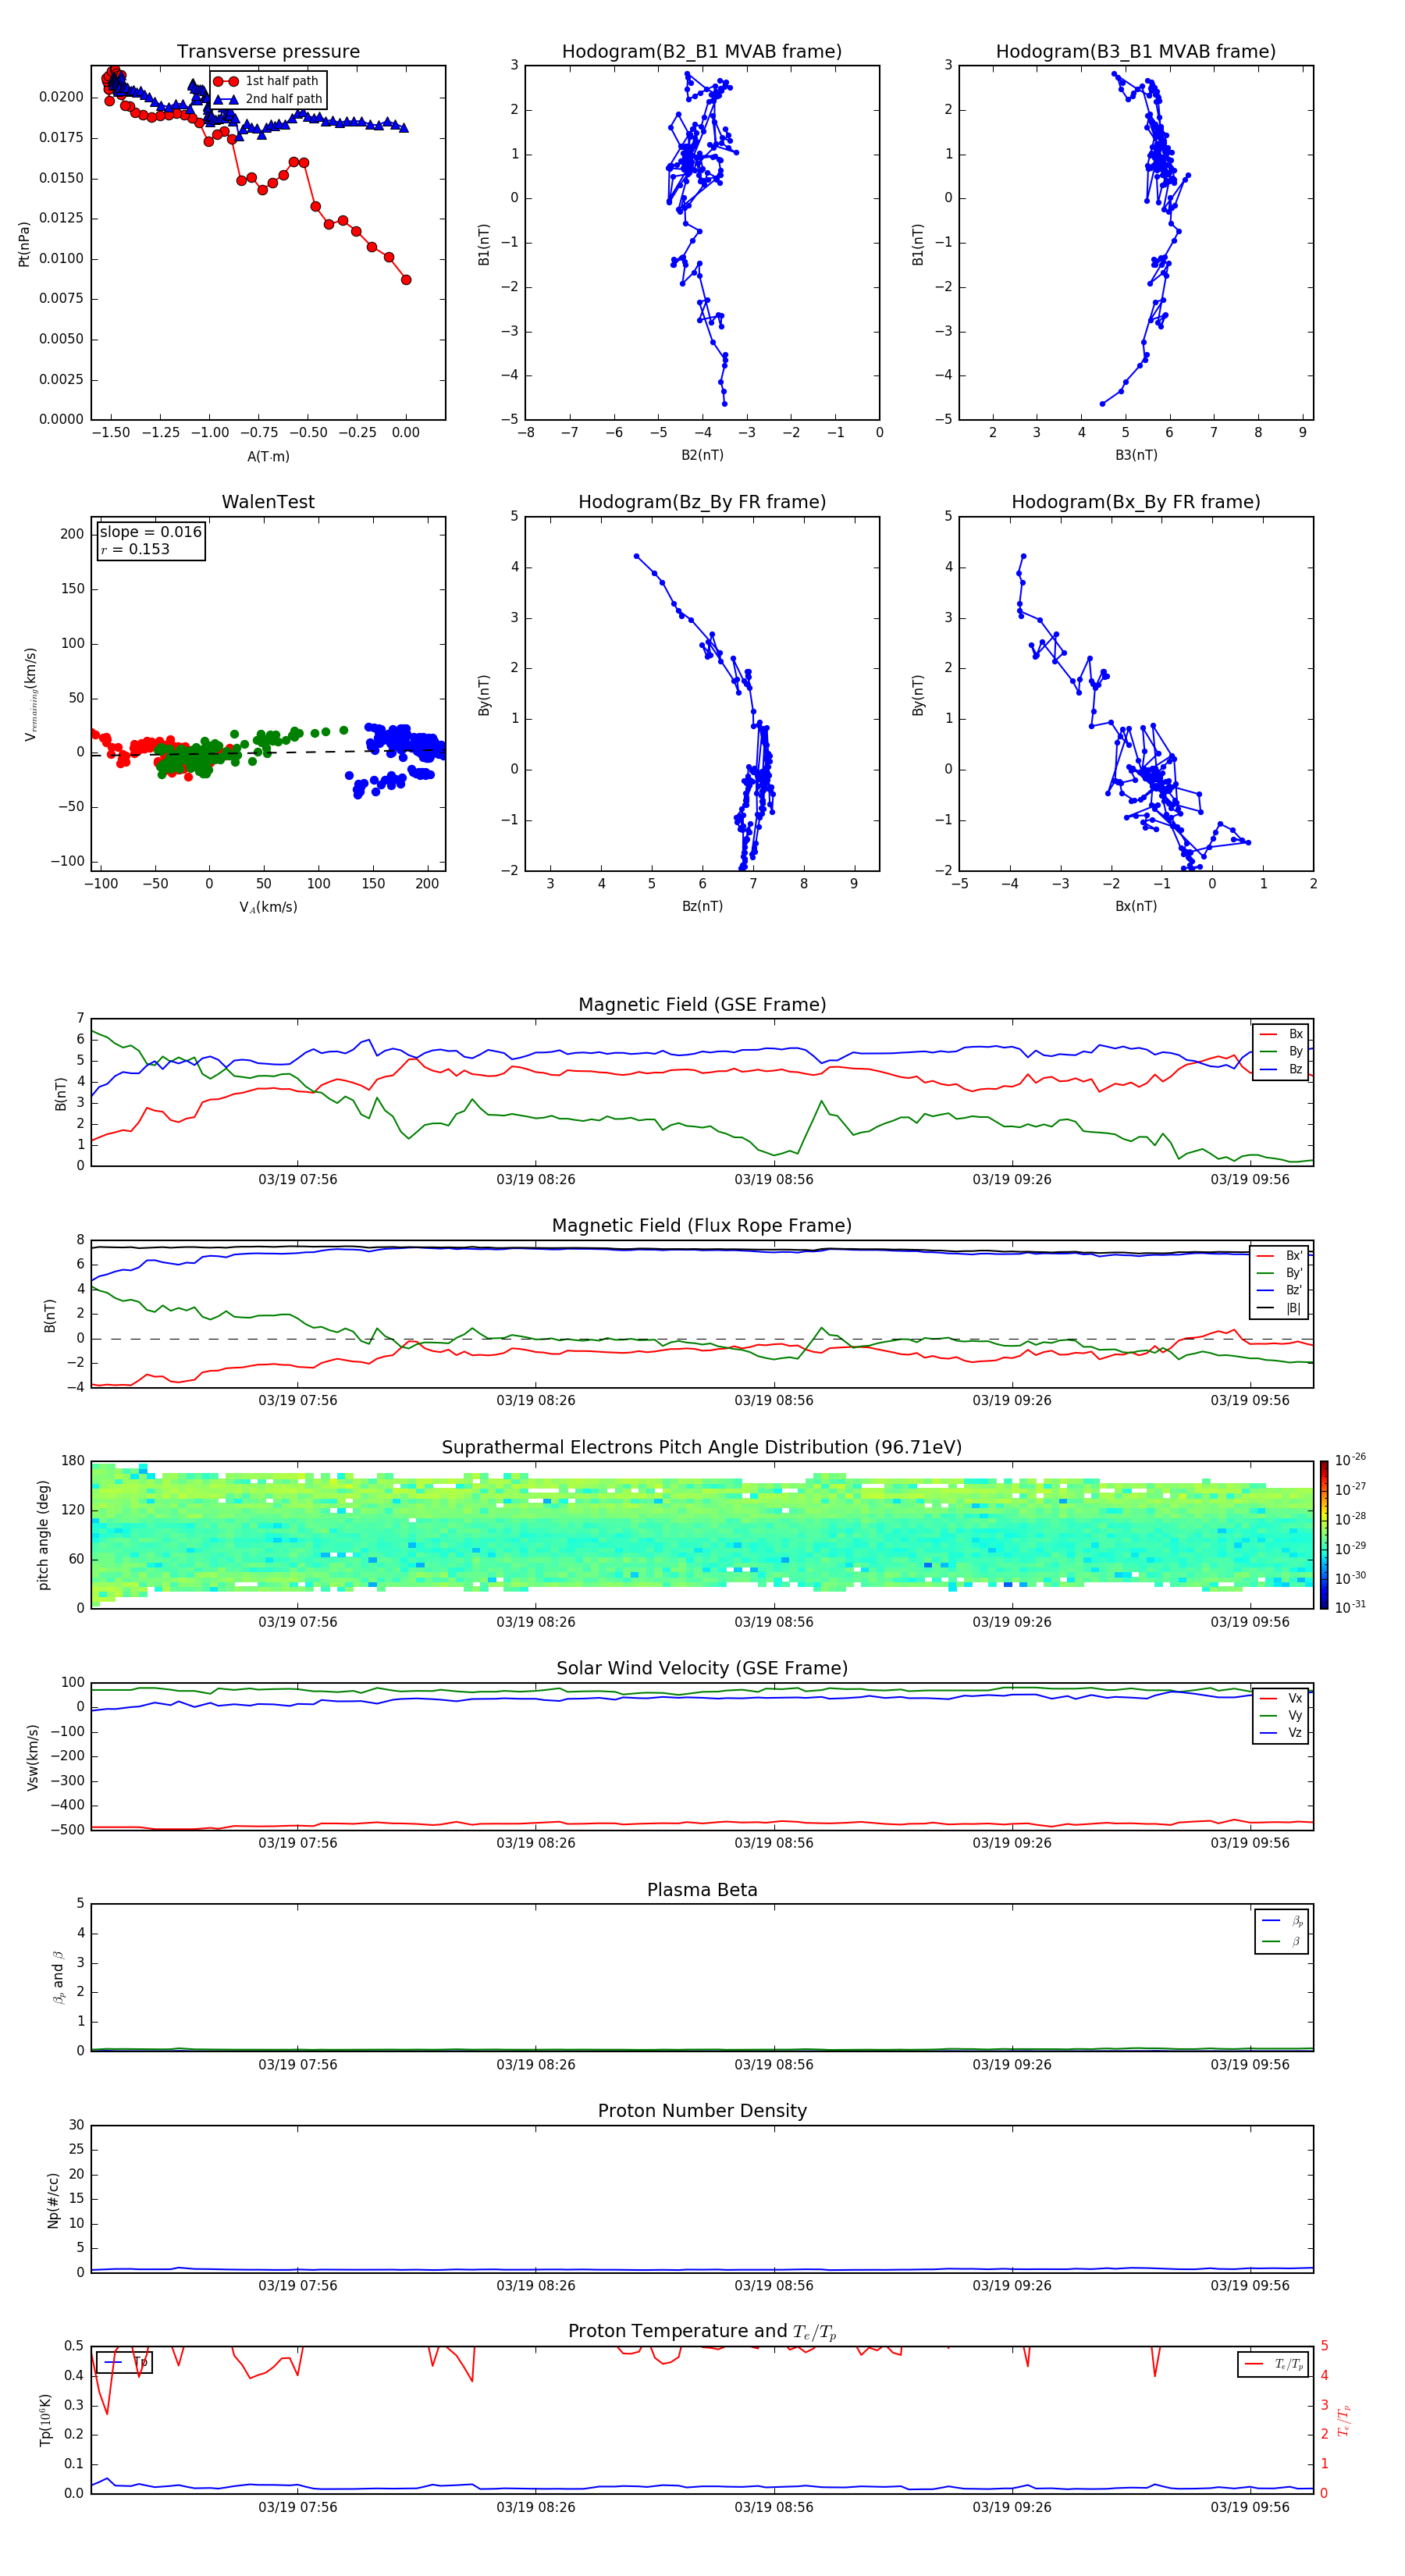Click '03/19 07:56' tick under Proton Temperature plot

298,2507
